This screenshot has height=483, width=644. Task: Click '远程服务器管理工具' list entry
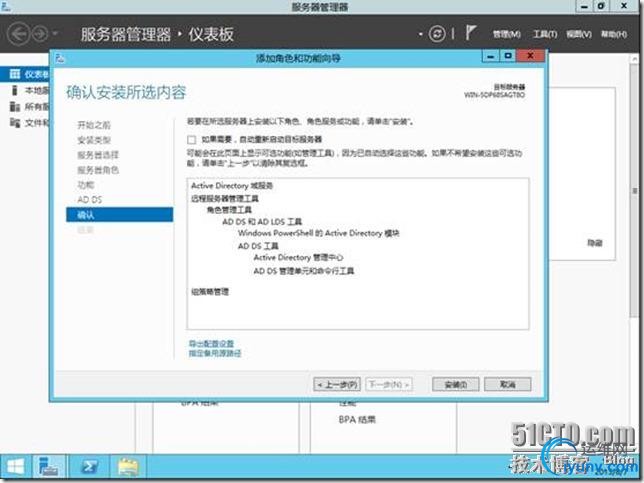click(225, 199)
